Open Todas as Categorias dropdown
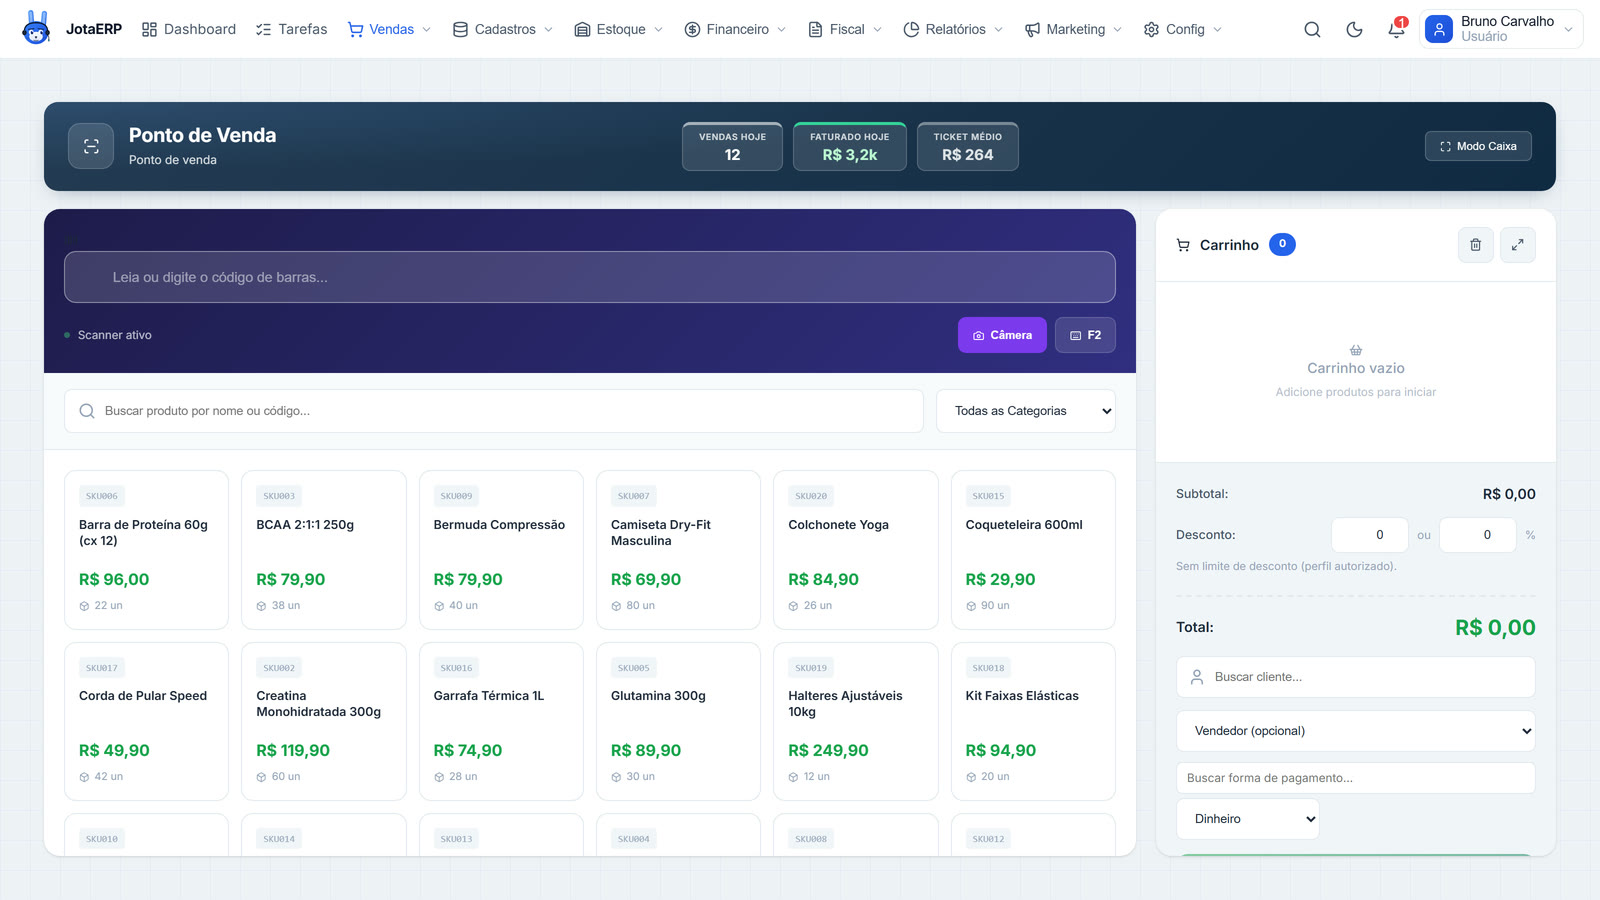Viewport: 1600px width, 900px height. click(x=1026, y=411)
